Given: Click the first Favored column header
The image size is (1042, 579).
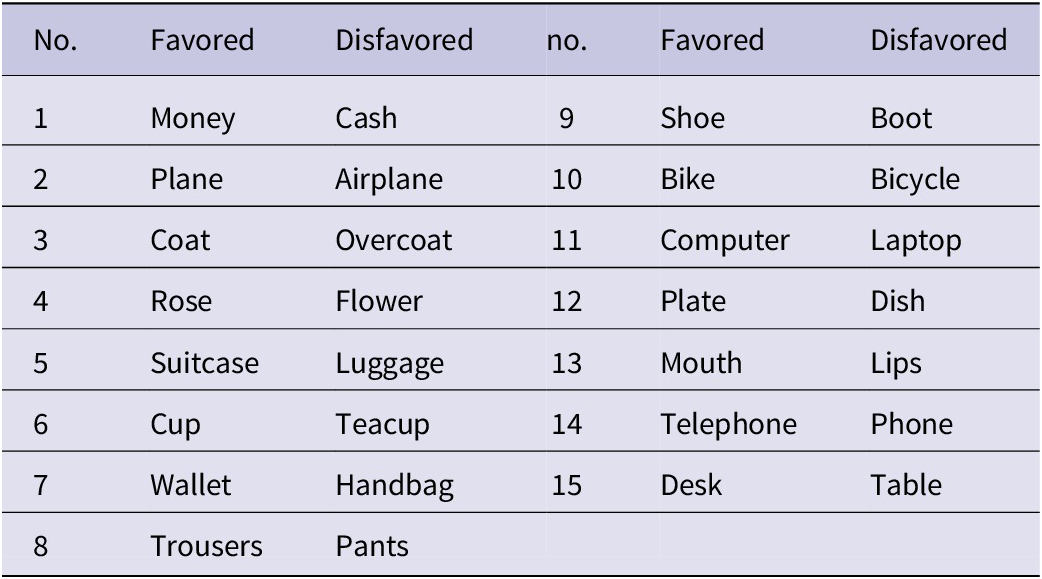Looking at the screenshot, I should pyautogui.click(x=202, y=41).
